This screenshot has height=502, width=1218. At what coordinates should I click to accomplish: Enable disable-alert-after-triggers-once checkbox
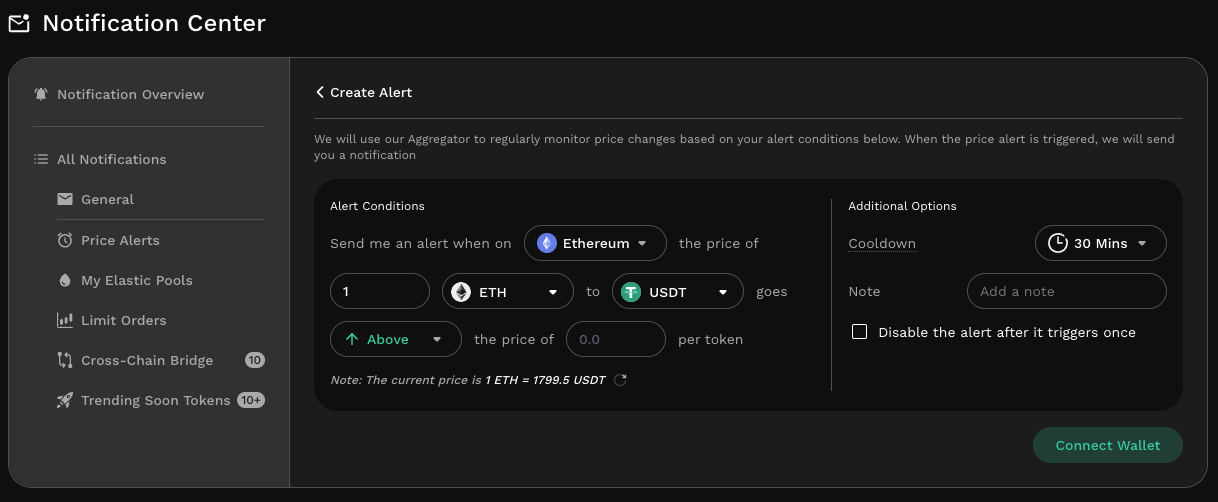pyautogui.click(x=859, y=332)
